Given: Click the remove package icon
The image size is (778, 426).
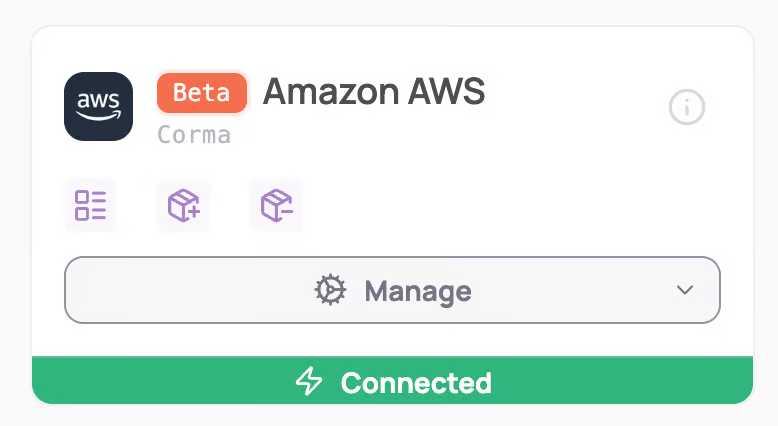Looking at the screenshot, I should tap(276, 206).
